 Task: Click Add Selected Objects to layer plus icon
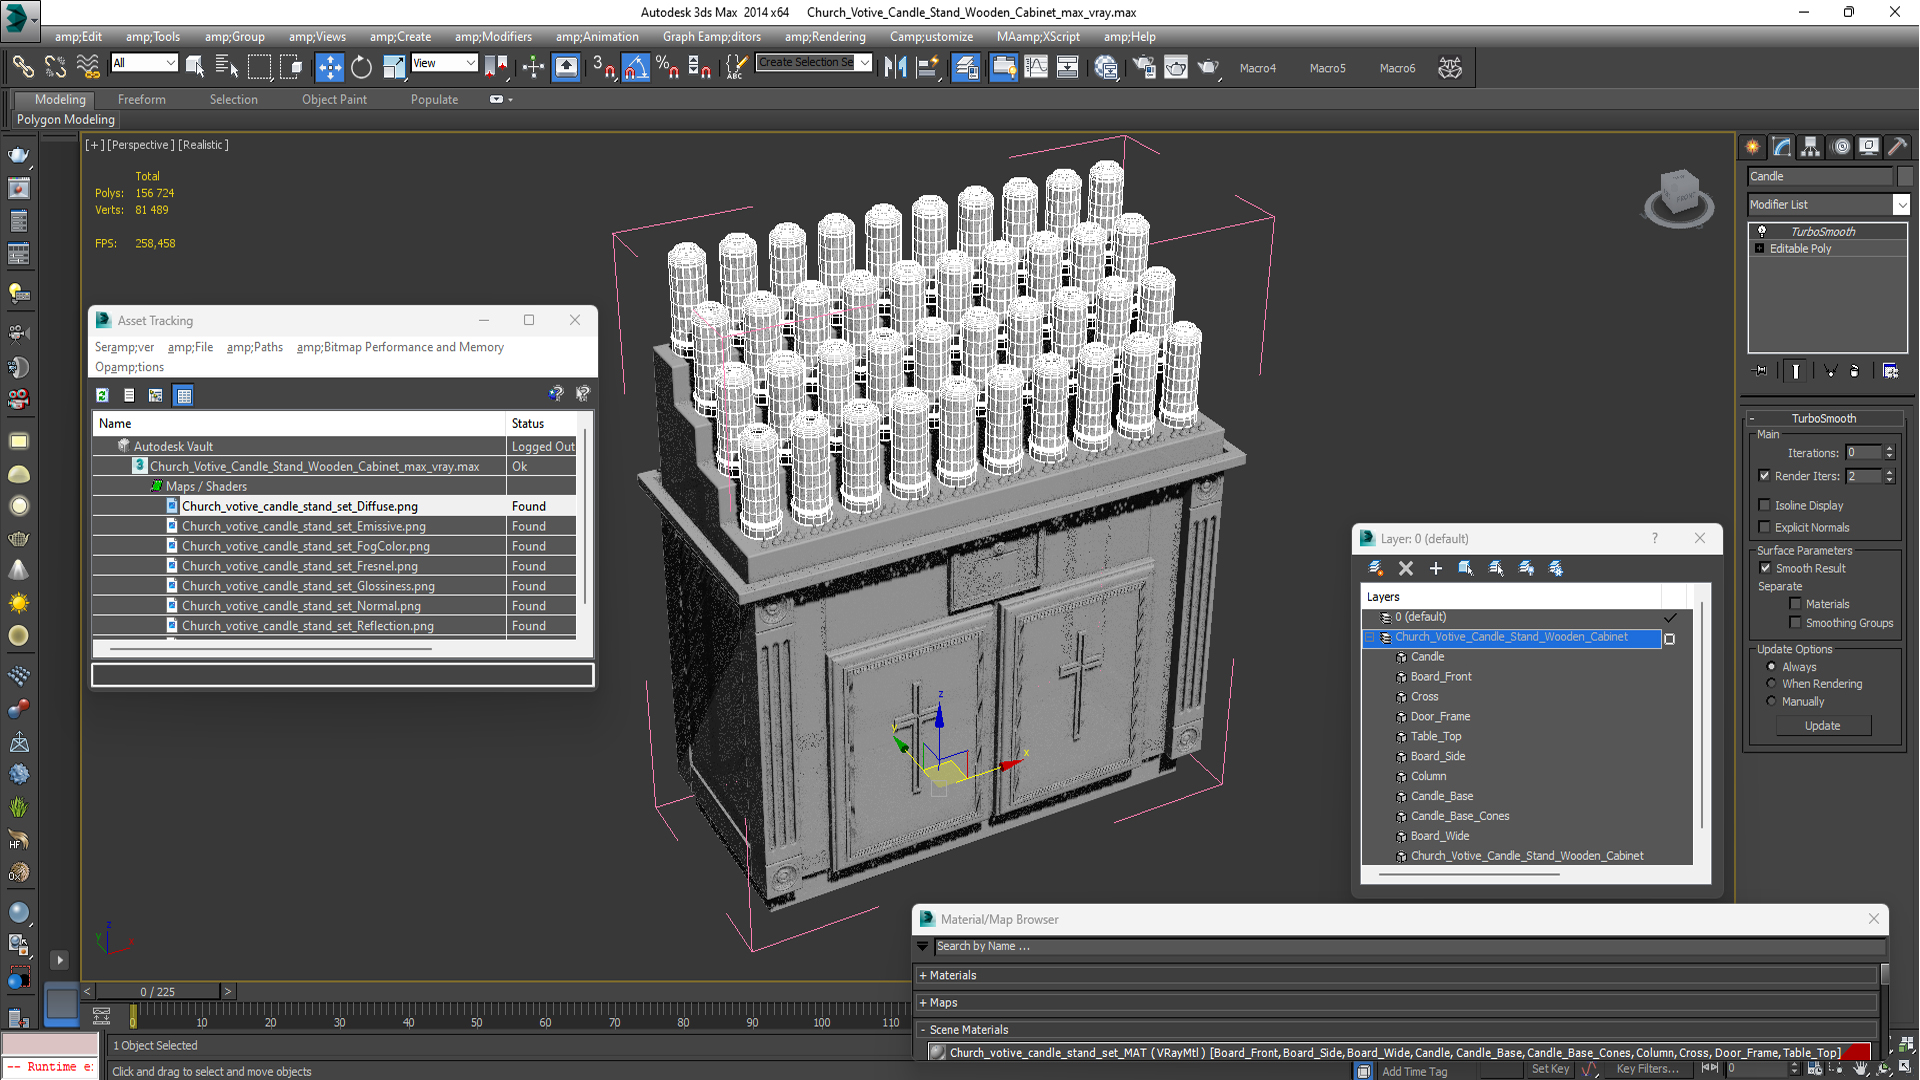[x=1436, y=568]
